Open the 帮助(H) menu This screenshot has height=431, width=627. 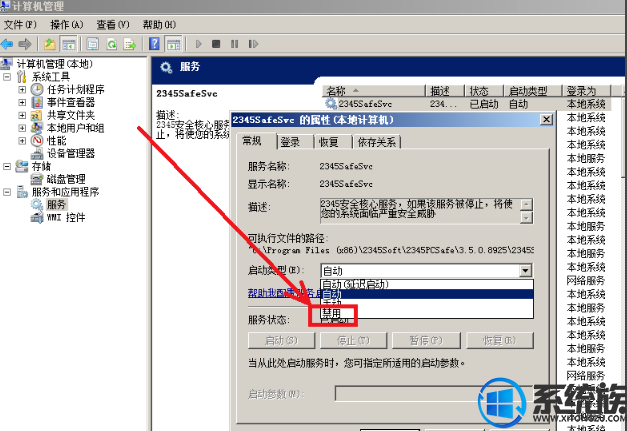pos(159,25)
